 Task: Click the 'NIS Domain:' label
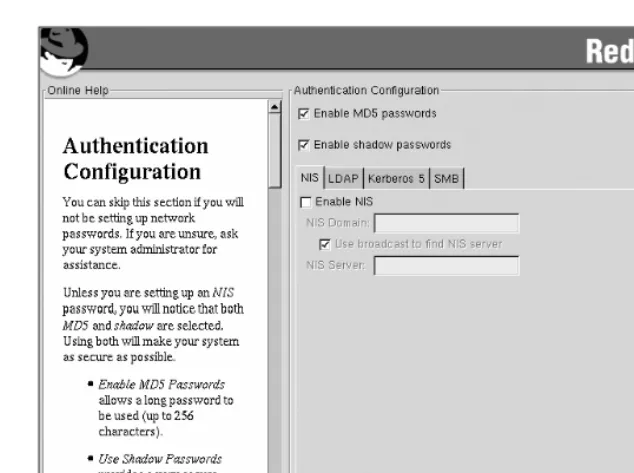pyautogui.click(x=338, y=223)
